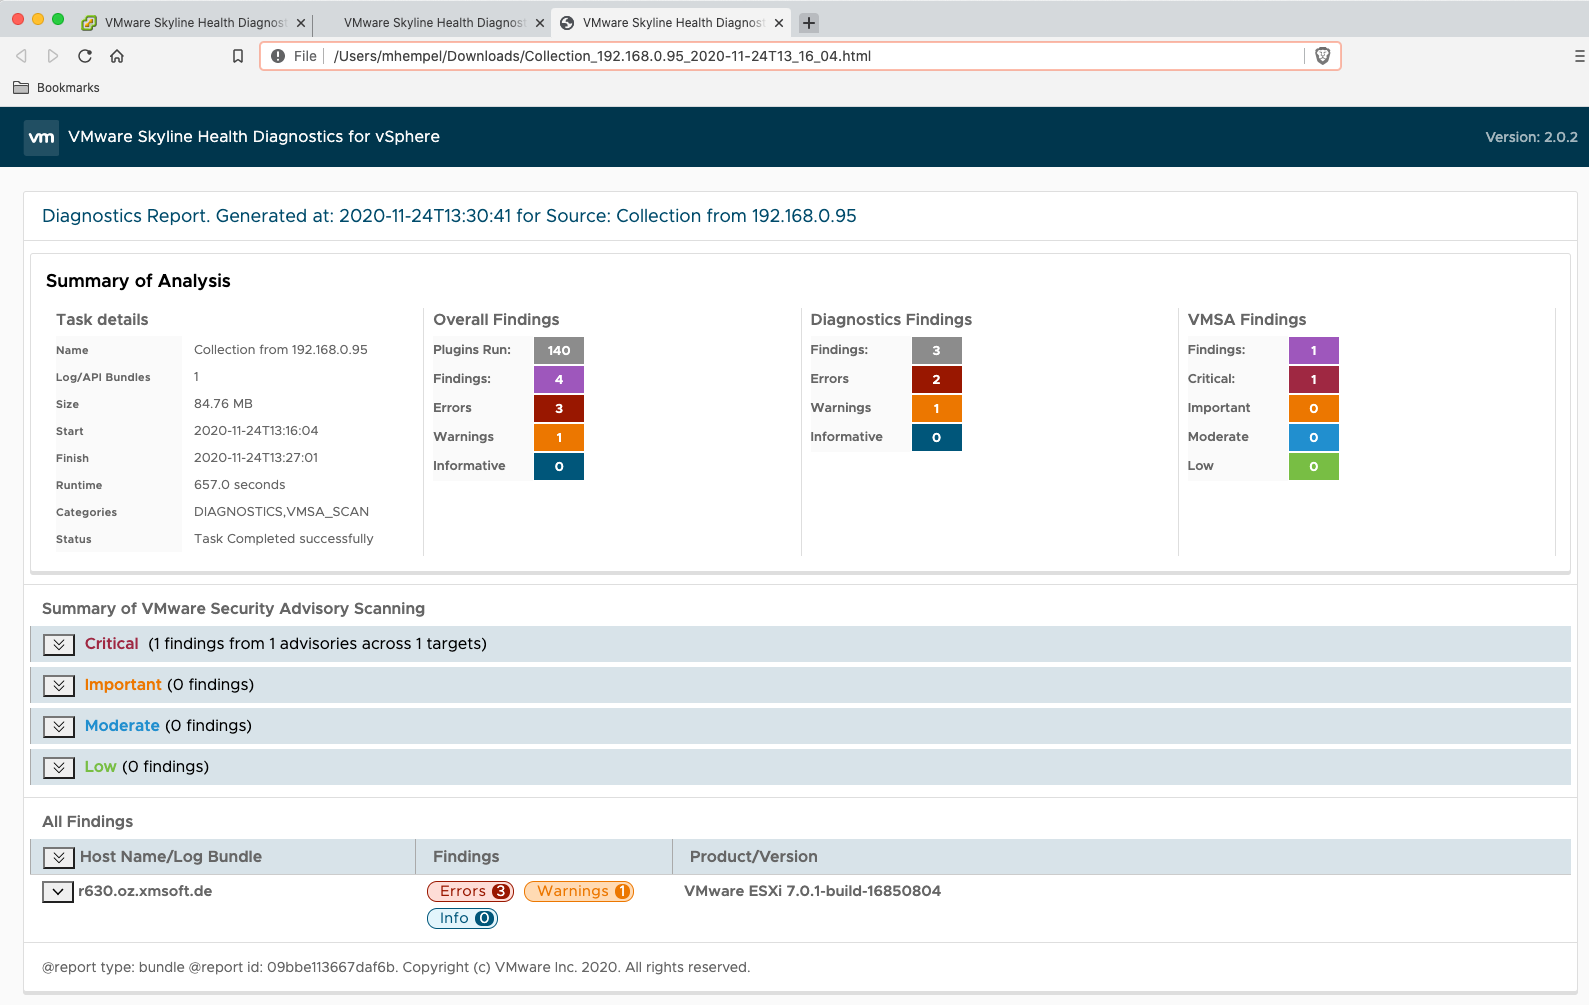Click the Version: 2.0.2 label
This screenshot has height=1005, width=1589.
[x=1531, y=137]
